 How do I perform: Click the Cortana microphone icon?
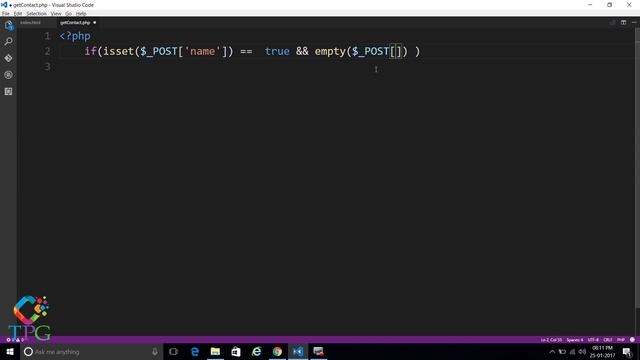(x=155, y=351)
